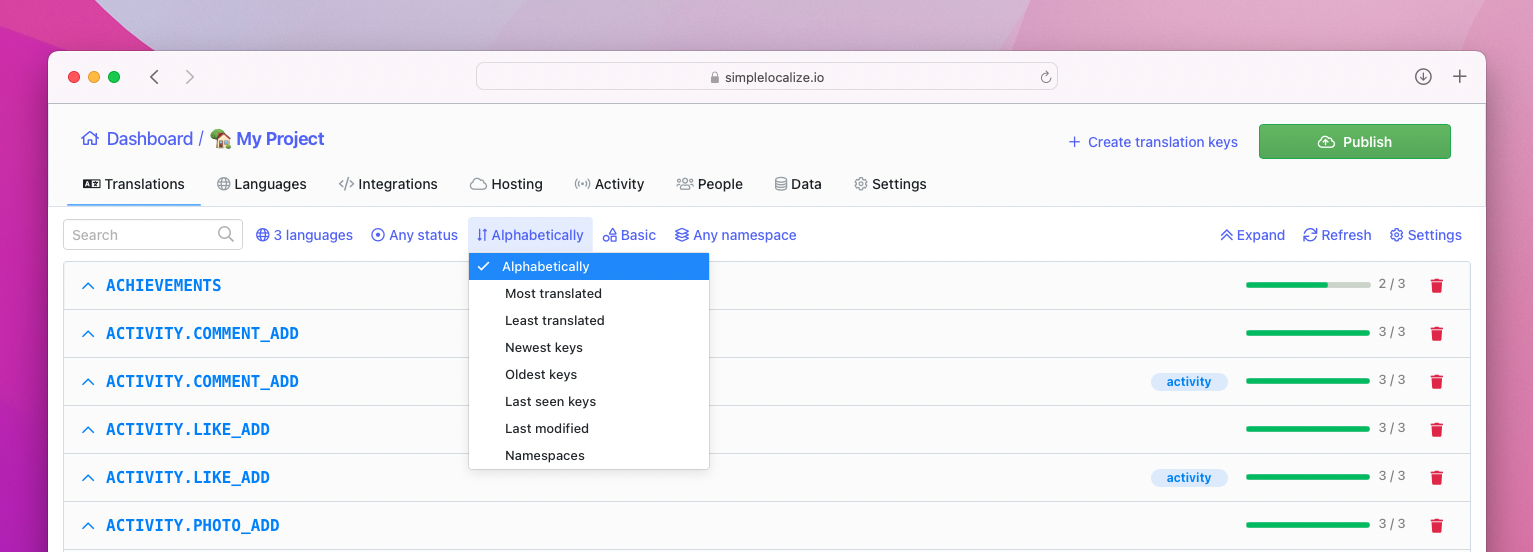The height and width of the screenshot is (552, 1533).
Task: Open editor Settings in the toolbar
Action: tap(1425, 235)
